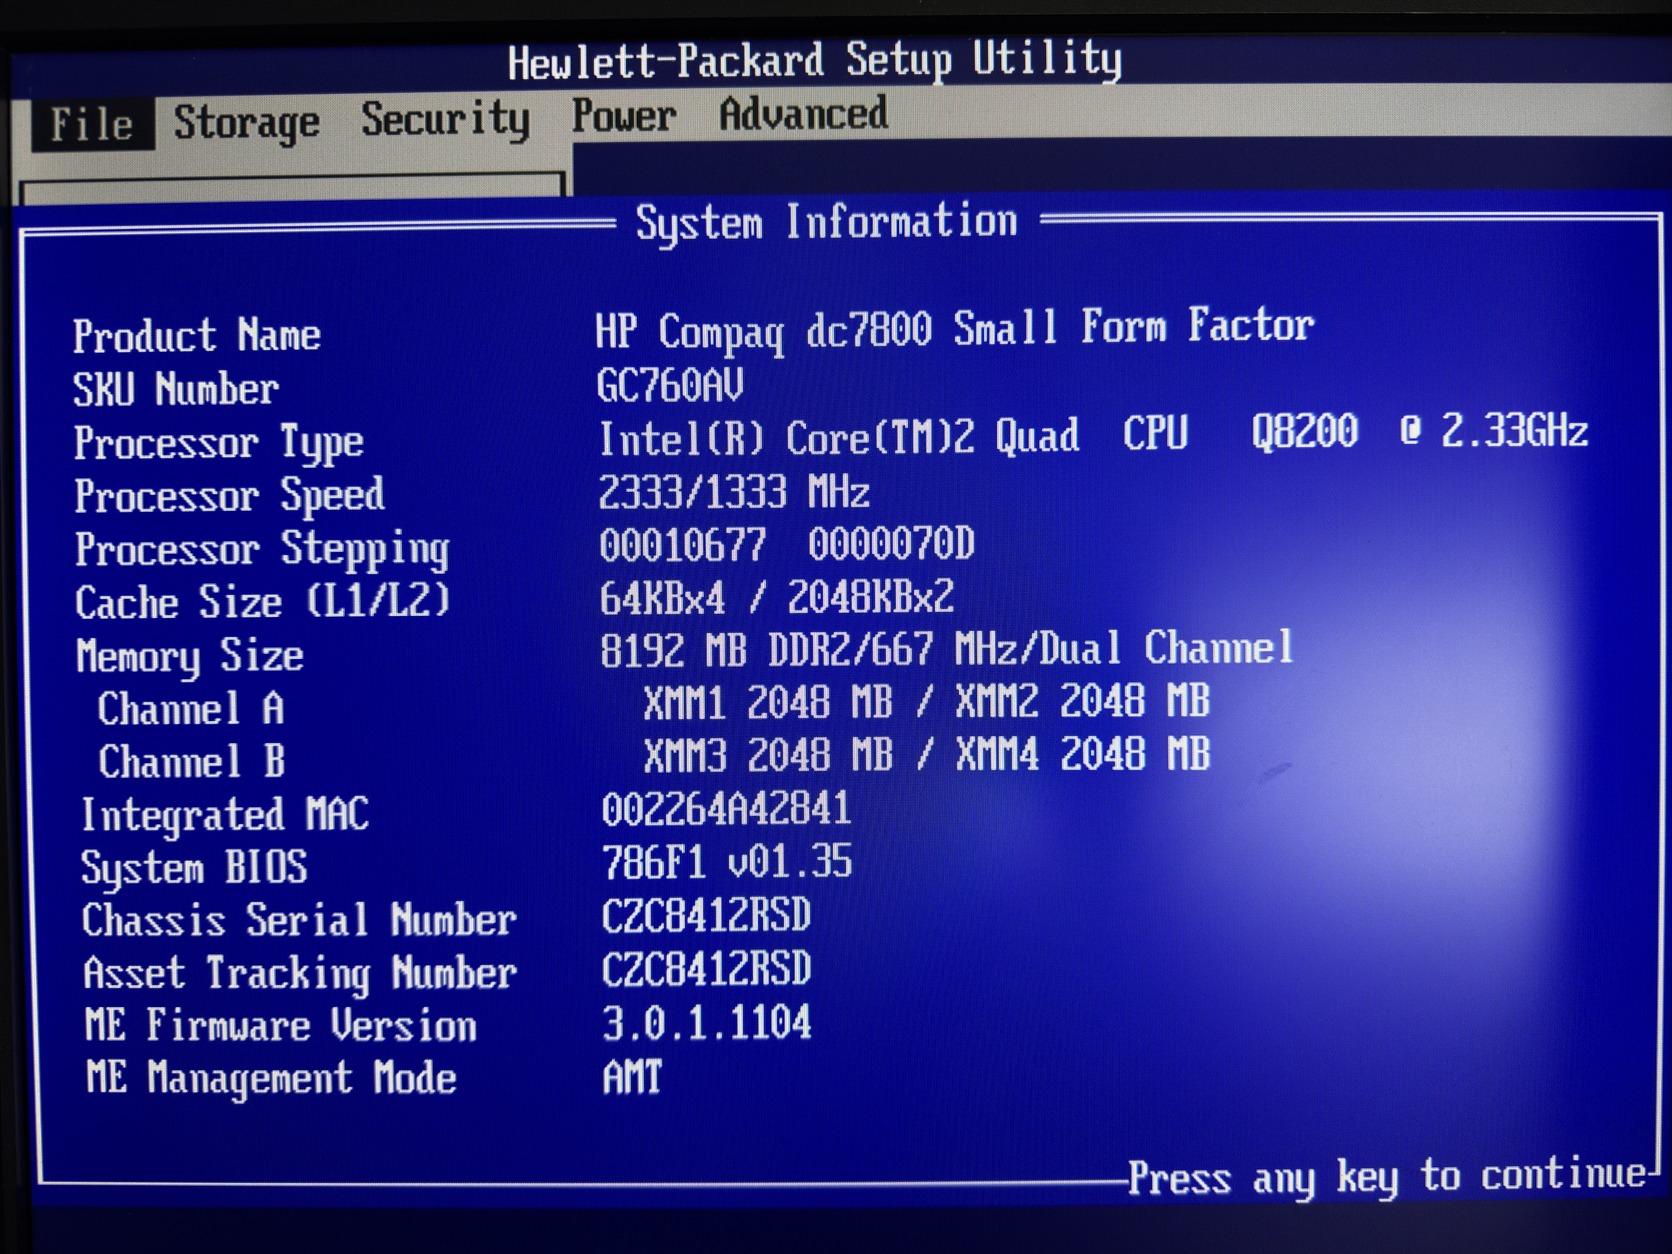Screen dimensions: 1672x1254
Task: Select the Processor Stepping label
Action: click(x=262, y=549)
